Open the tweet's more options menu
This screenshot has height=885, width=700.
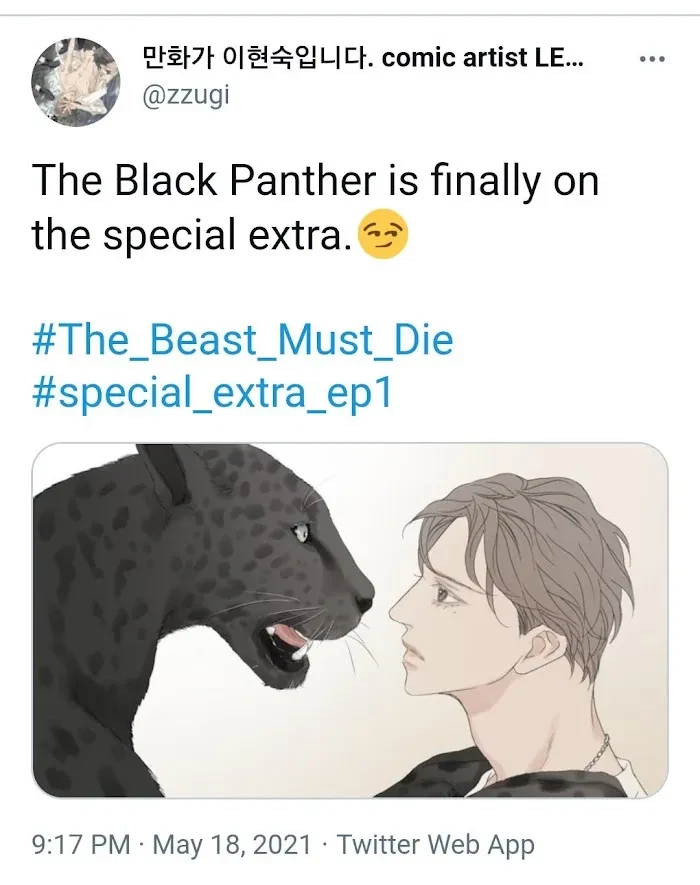(652, 59)
